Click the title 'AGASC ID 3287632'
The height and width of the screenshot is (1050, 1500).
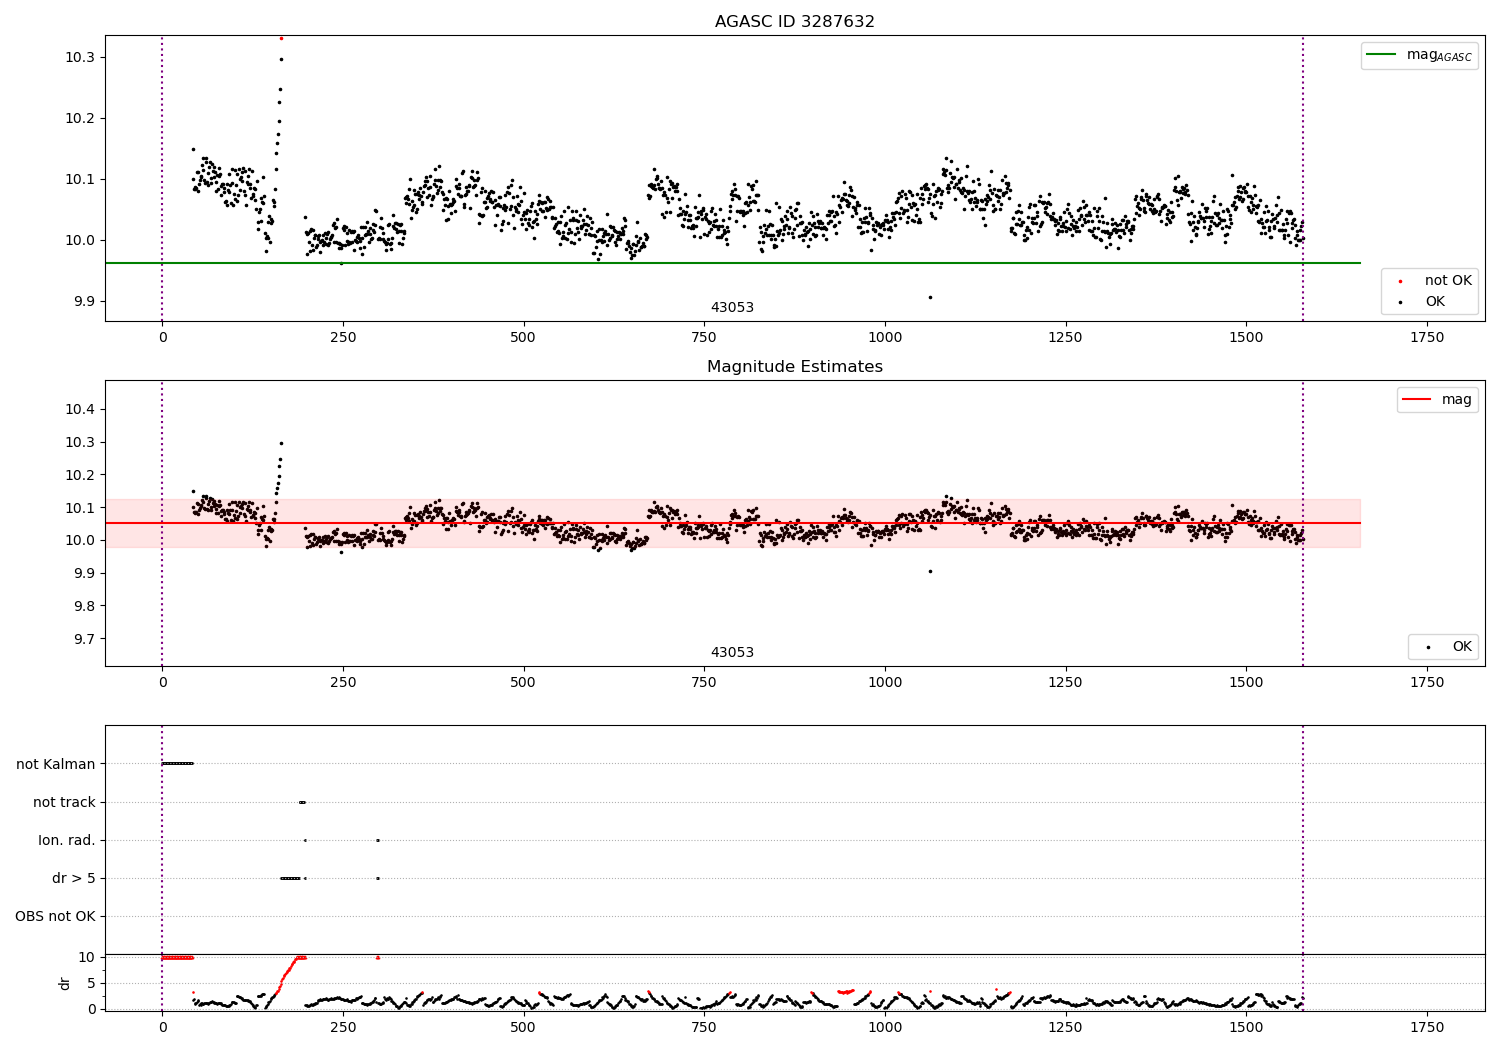point(794,21)
